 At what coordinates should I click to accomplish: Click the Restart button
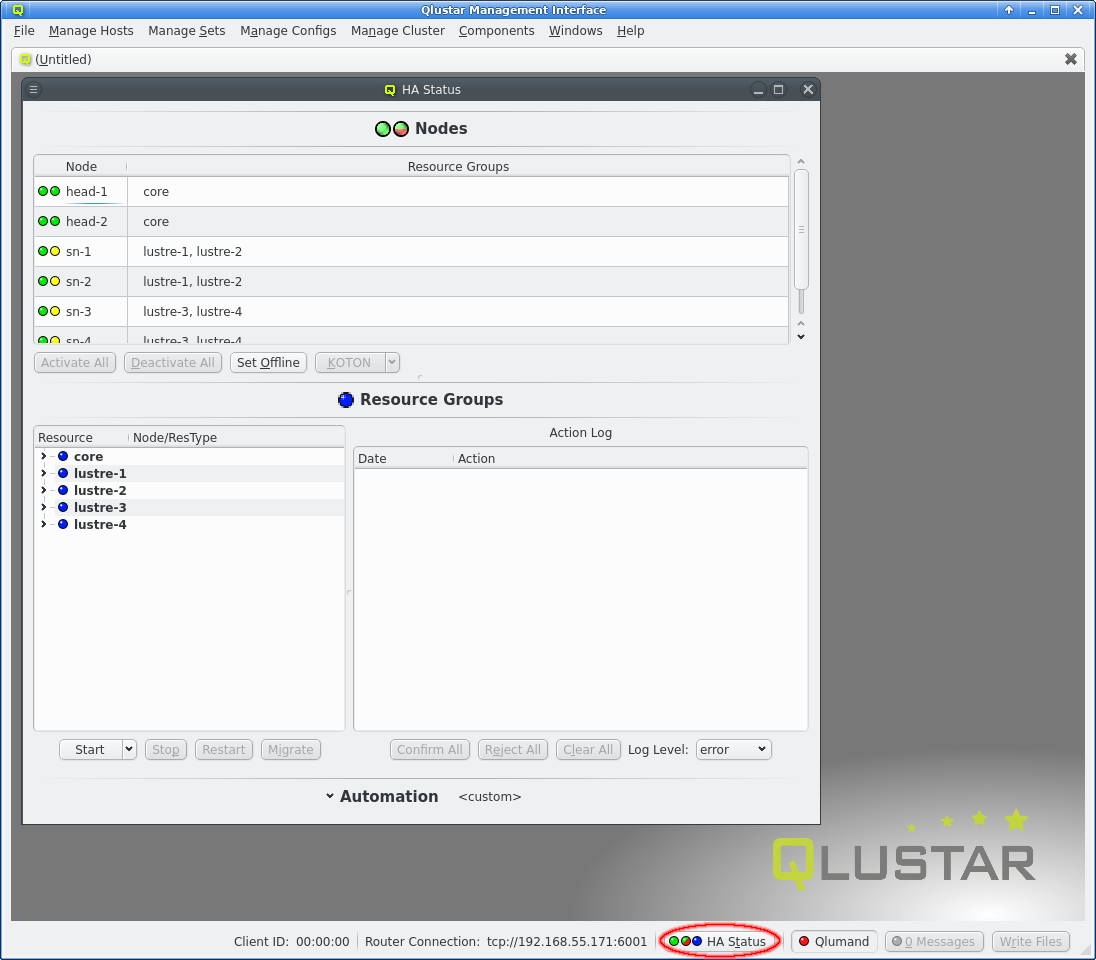[224, 750]
